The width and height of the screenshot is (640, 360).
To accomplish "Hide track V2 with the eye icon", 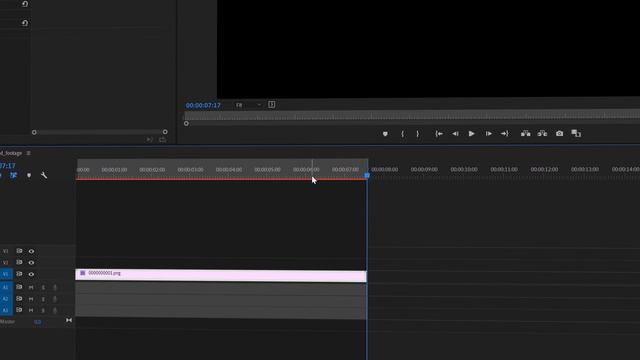I will tap(31, 263).
